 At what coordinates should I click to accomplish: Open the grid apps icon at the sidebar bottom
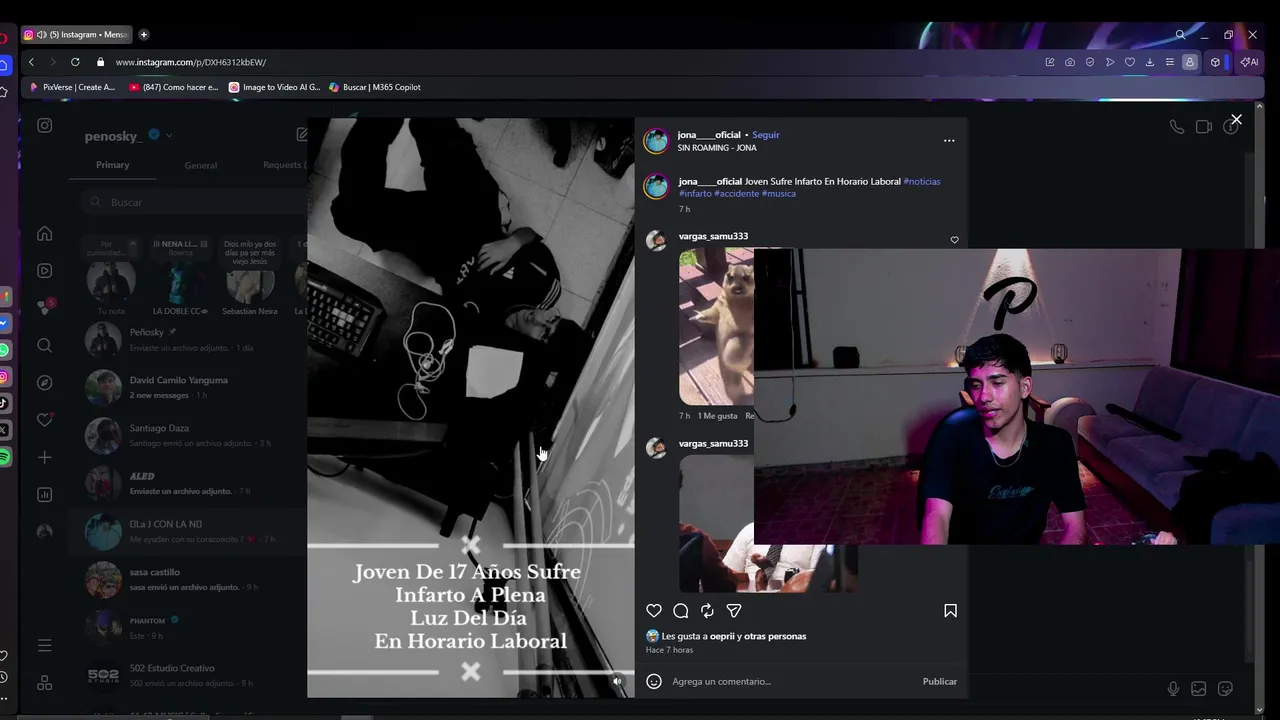click(x=45, y=683)
